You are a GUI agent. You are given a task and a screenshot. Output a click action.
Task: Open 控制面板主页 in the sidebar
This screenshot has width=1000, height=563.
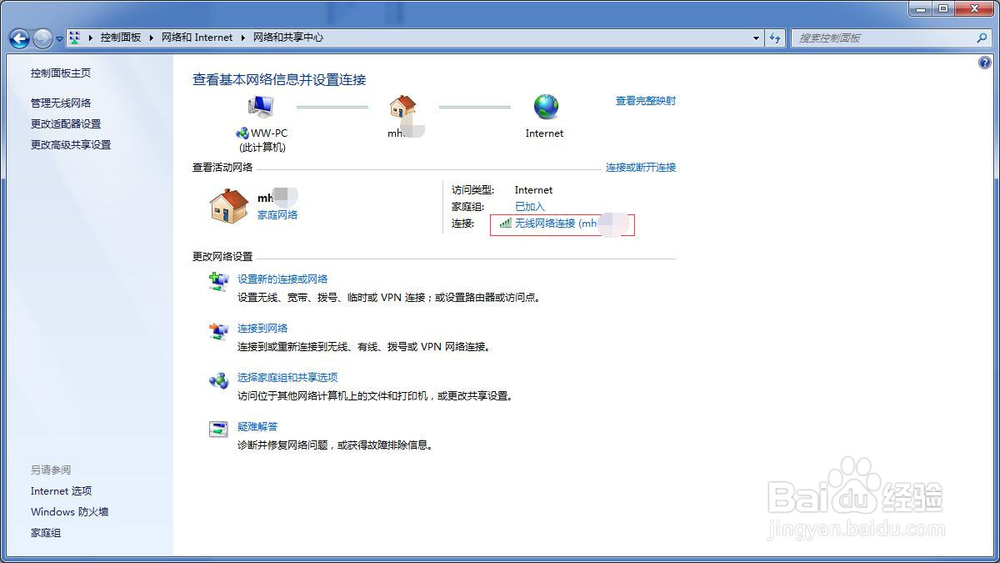61,73
